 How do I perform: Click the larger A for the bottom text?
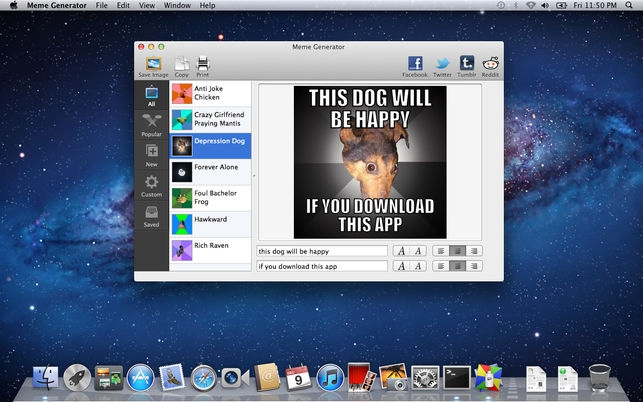tap(401, 266)
